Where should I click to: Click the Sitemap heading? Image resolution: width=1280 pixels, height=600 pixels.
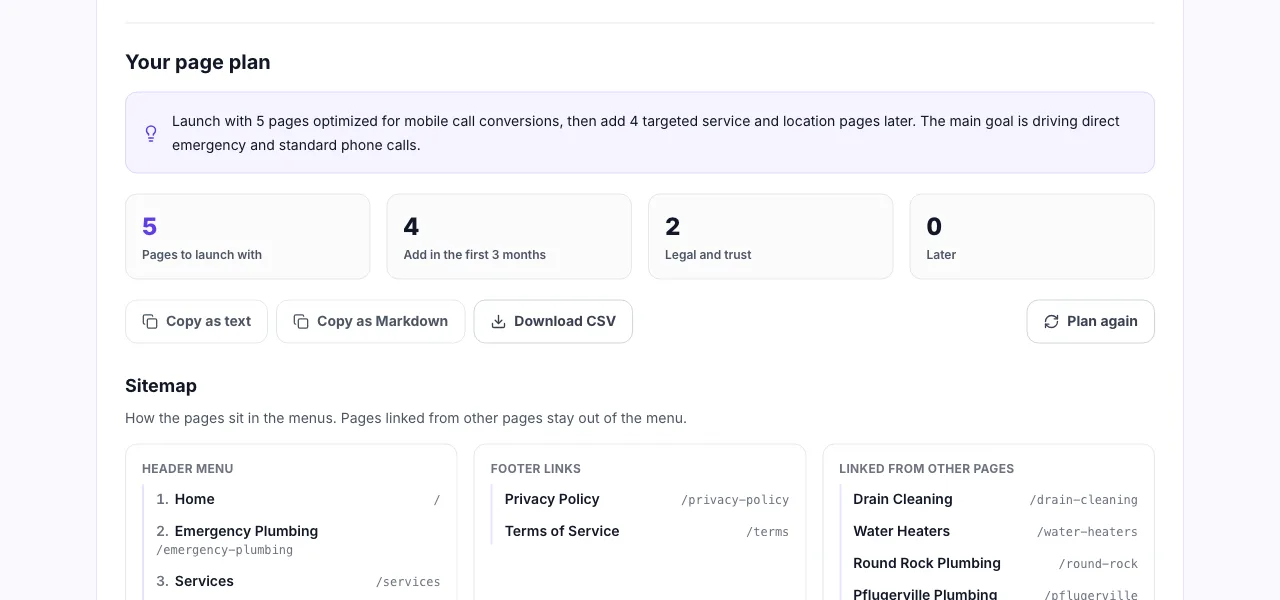[161, 386]
